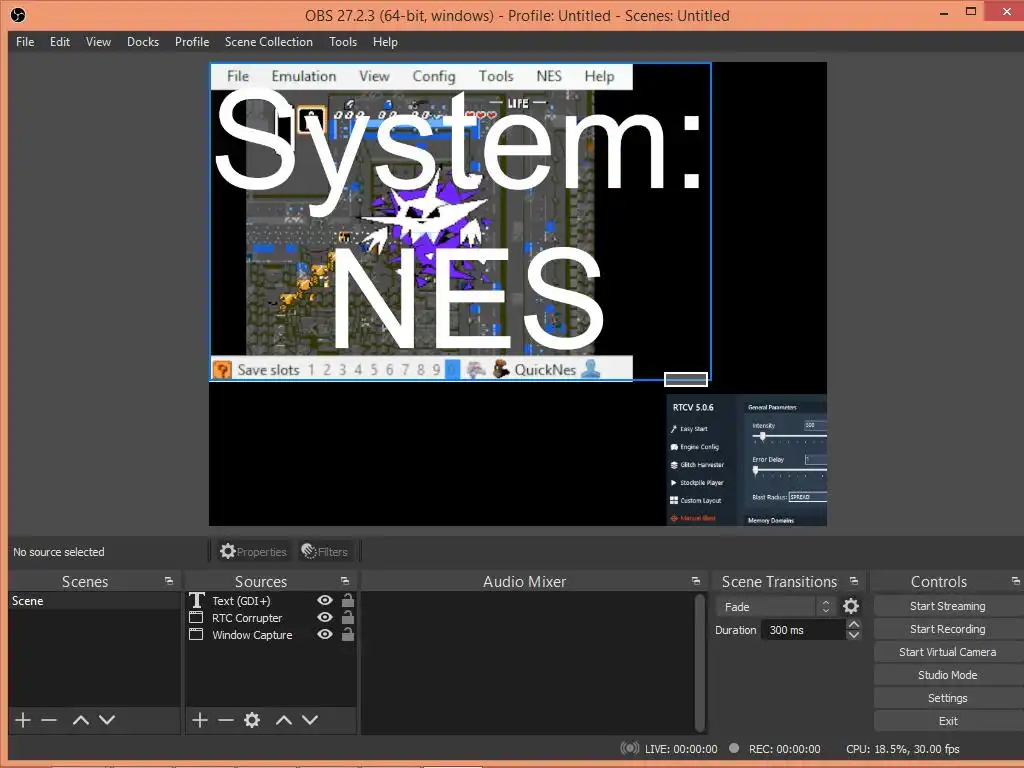Move scene down with arrow icon
1024x768 pixels.
click(x=107, y=720)
